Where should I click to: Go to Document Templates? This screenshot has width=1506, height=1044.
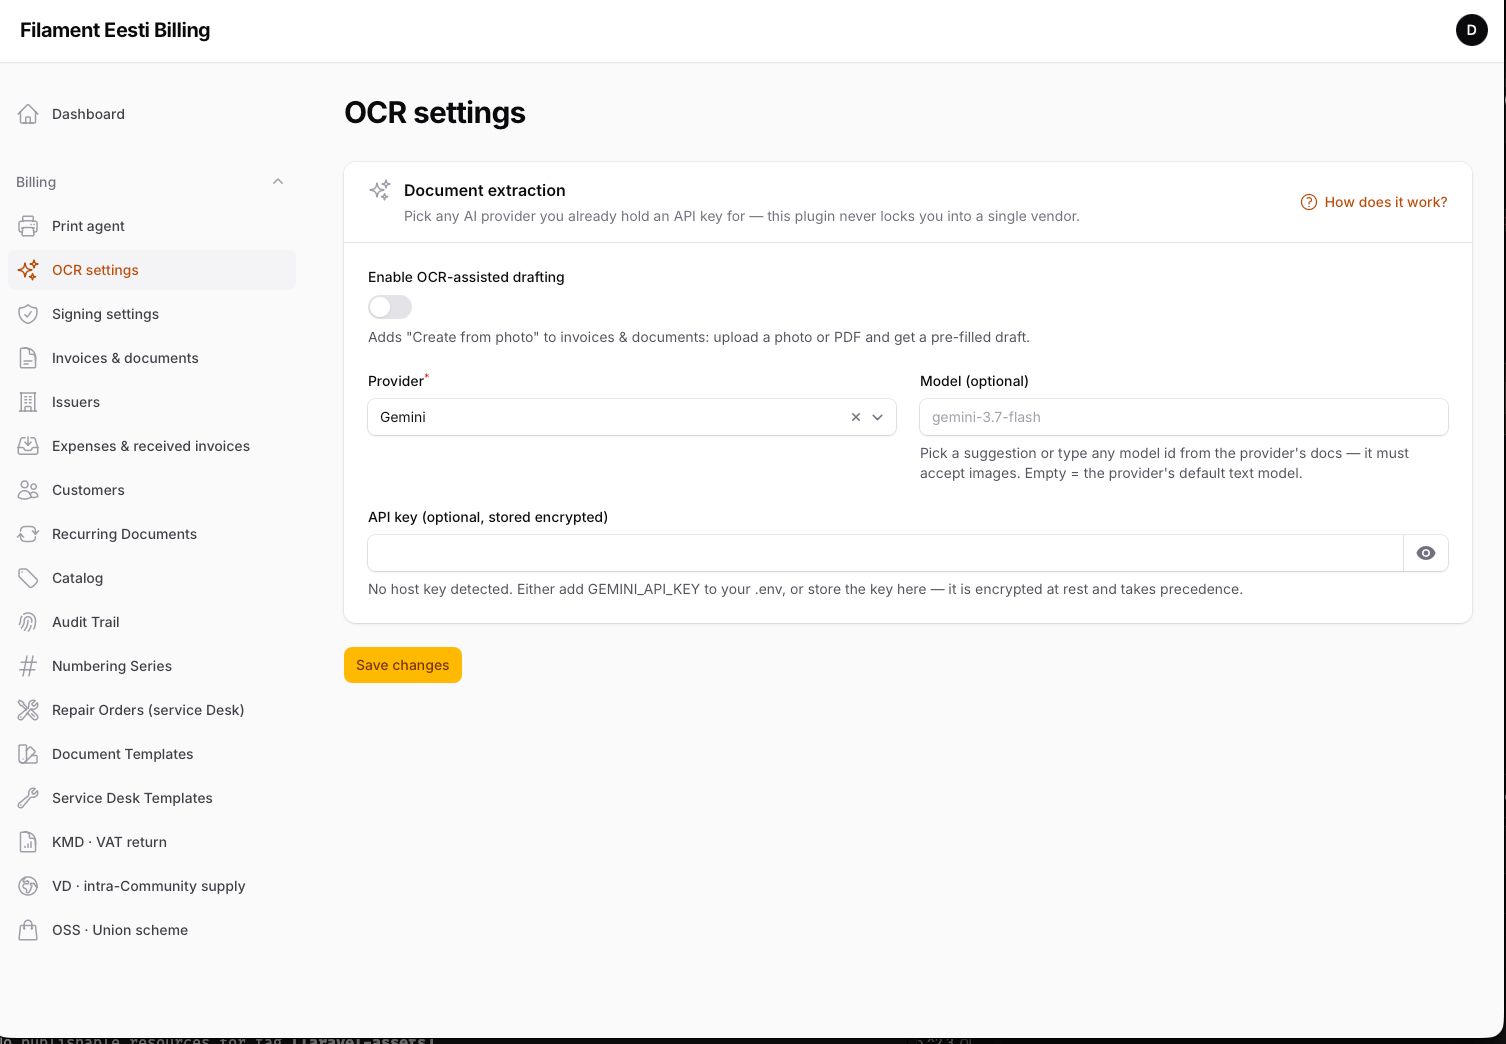click(152, 754)
